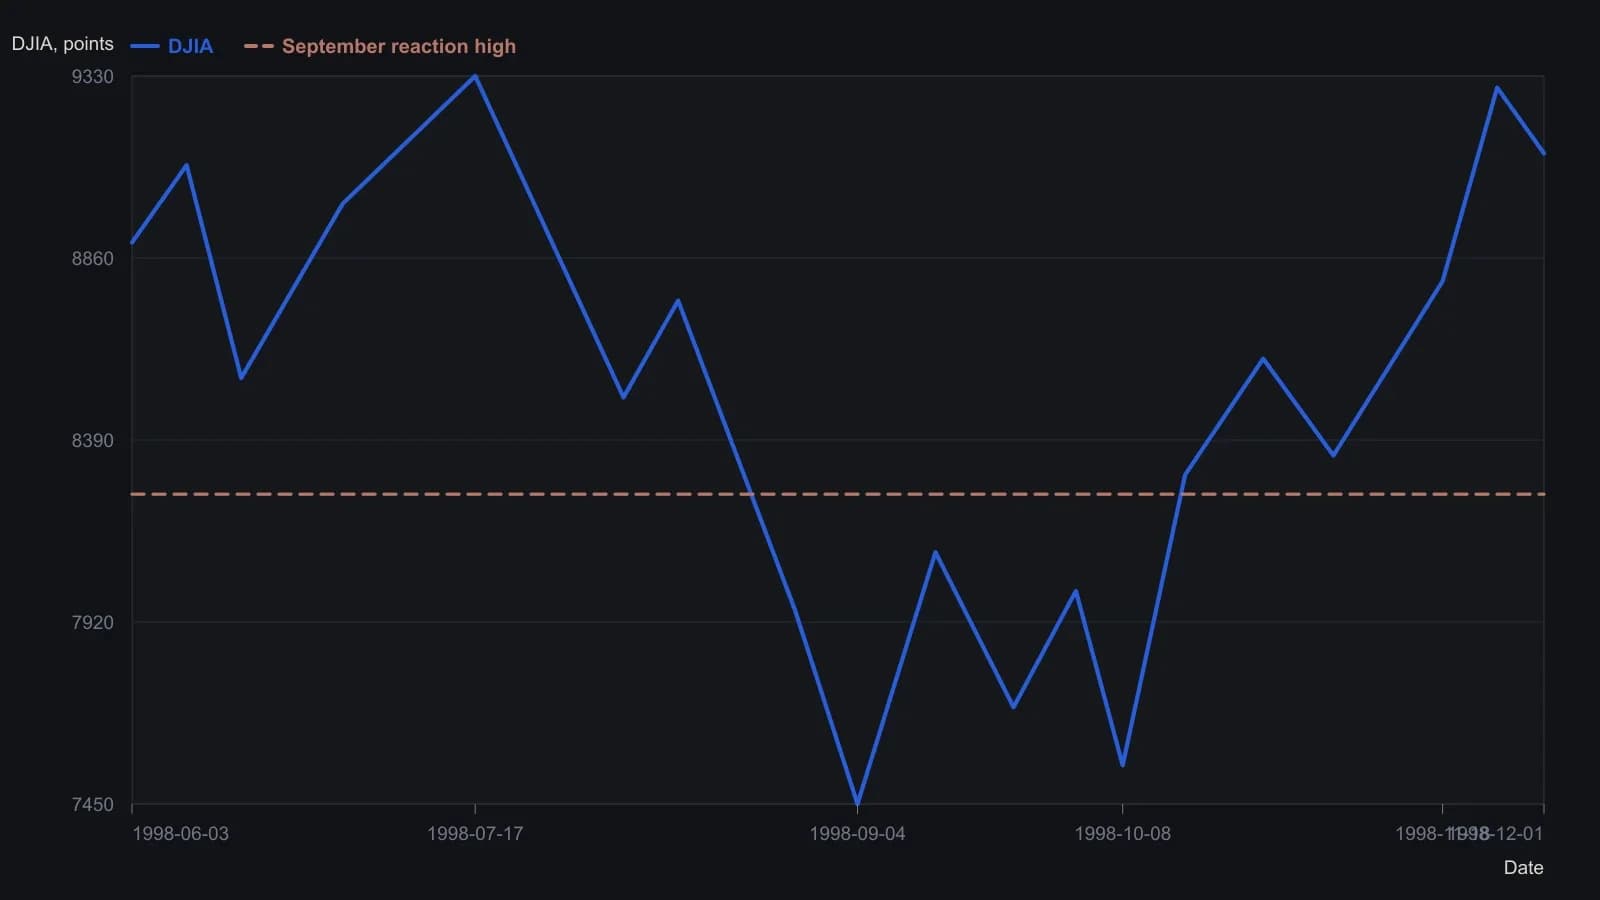Select the DJIA low point at 1998-09-04
This screenshot has height=900, width=1600.
857,803
